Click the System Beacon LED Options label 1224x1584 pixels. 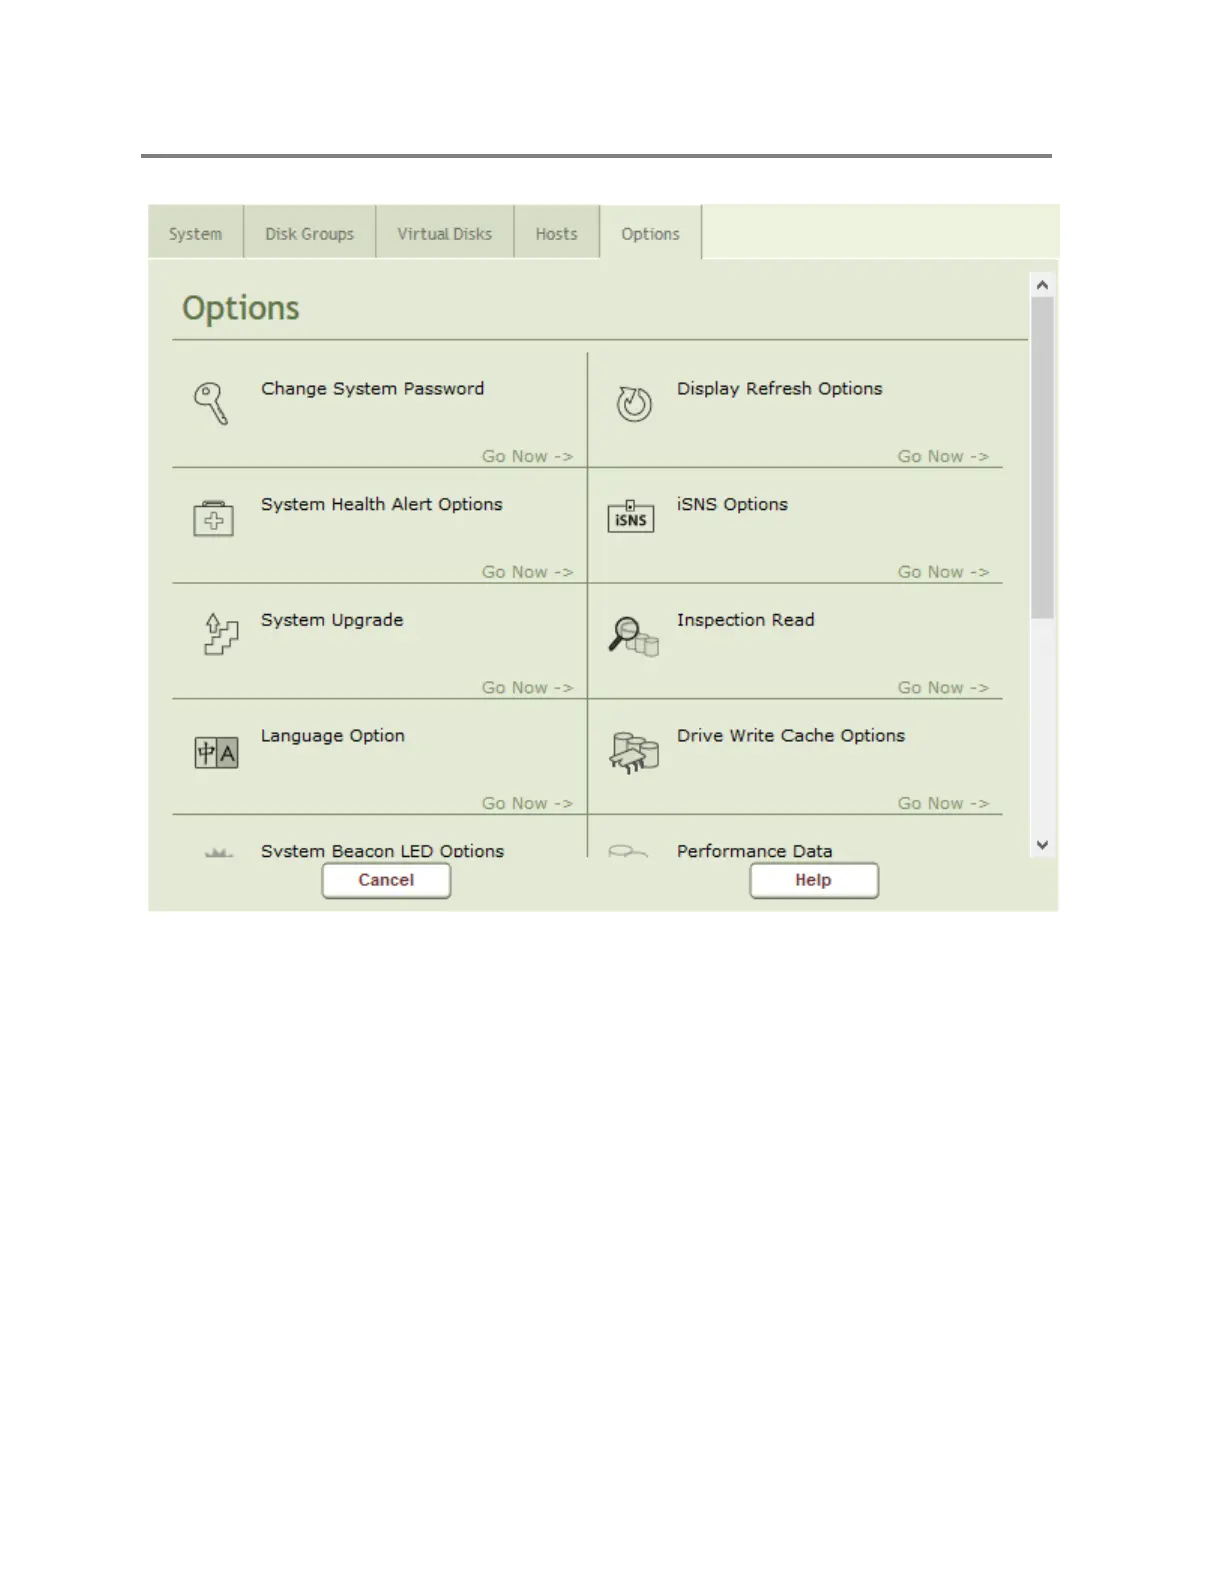[x=383, y=850]
